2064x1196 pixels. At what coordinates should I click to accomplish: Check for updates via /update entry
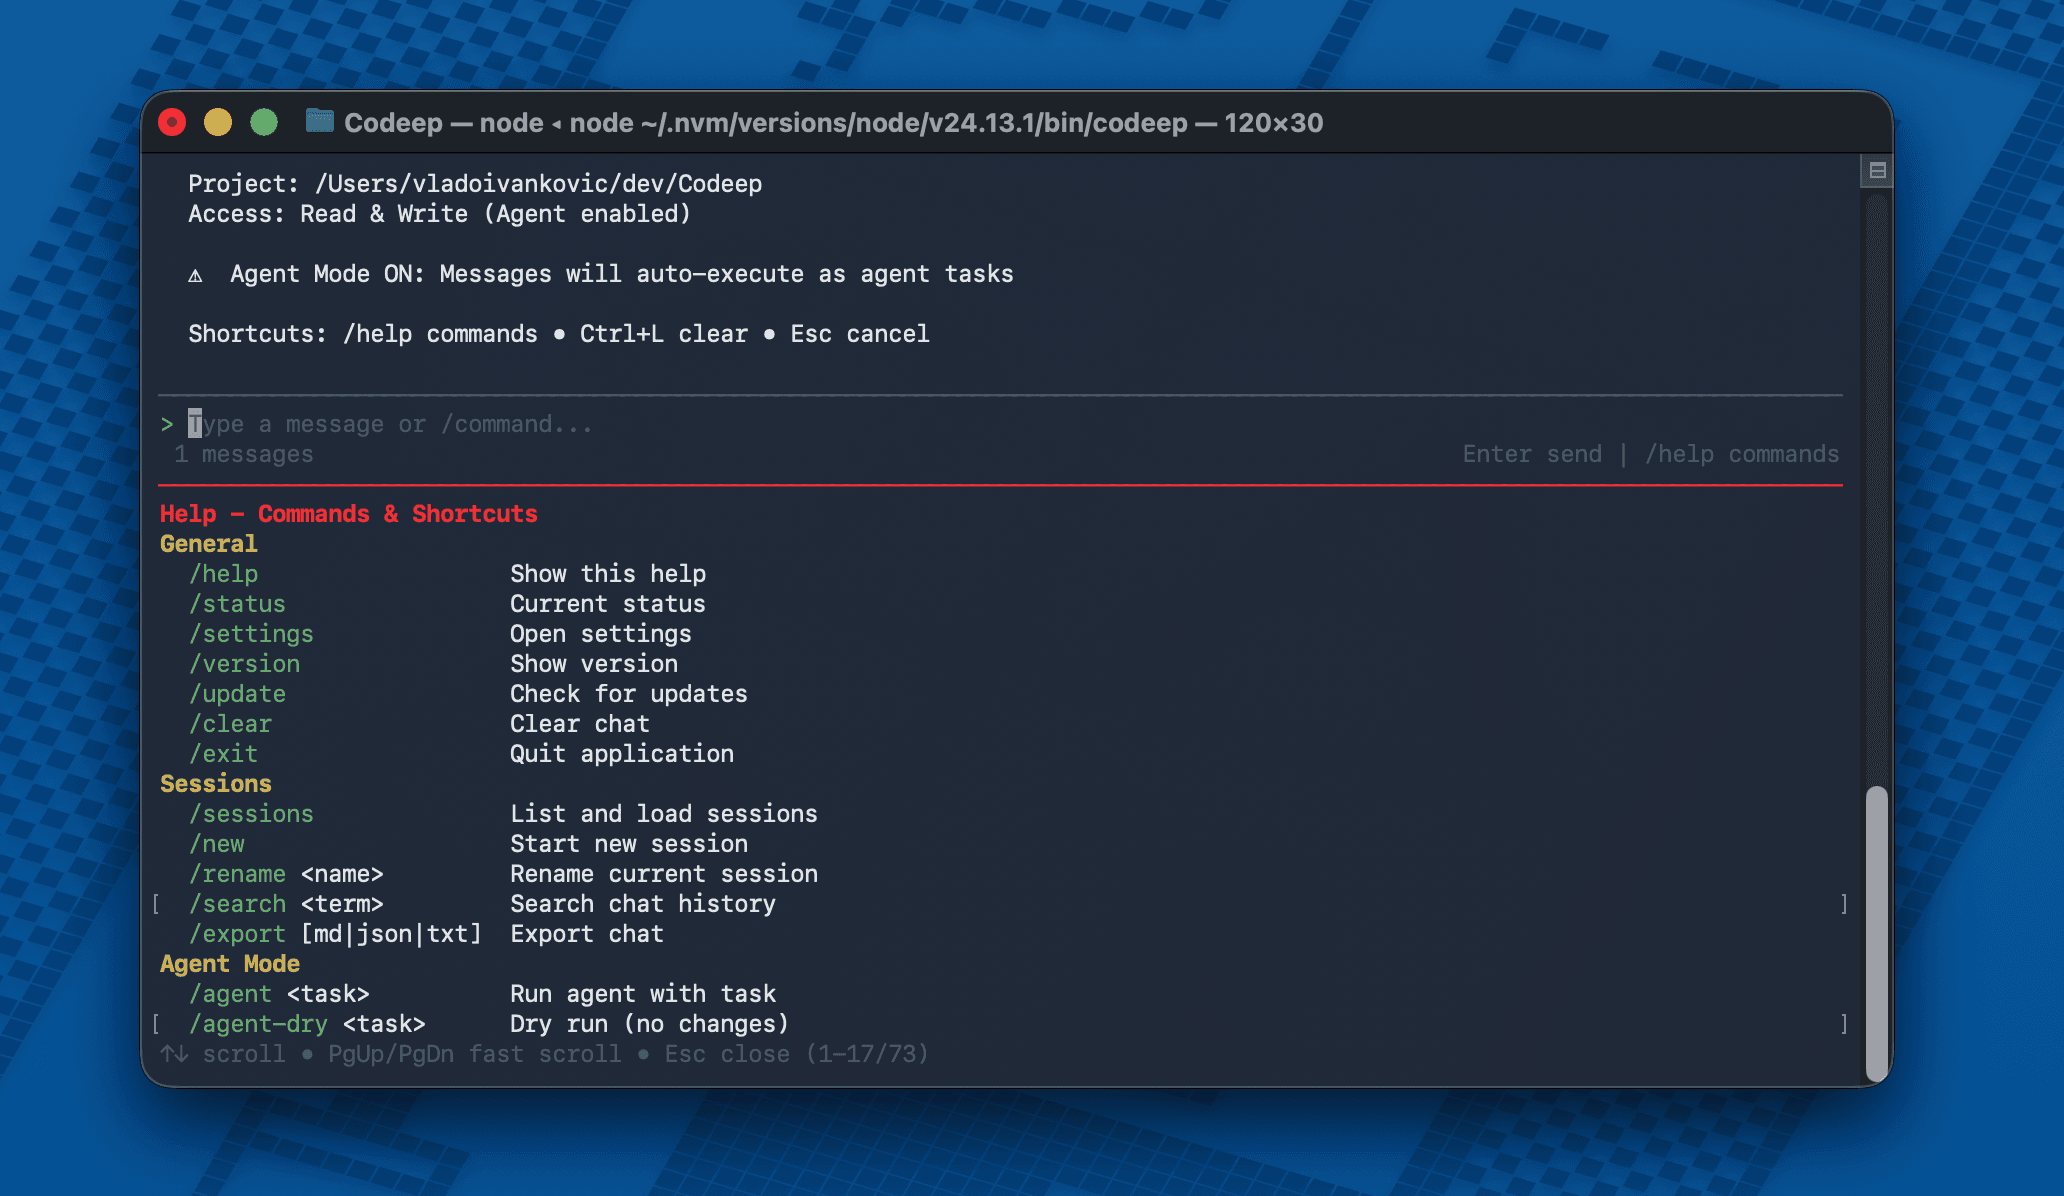pyautogui.click(x=237, y=693)
